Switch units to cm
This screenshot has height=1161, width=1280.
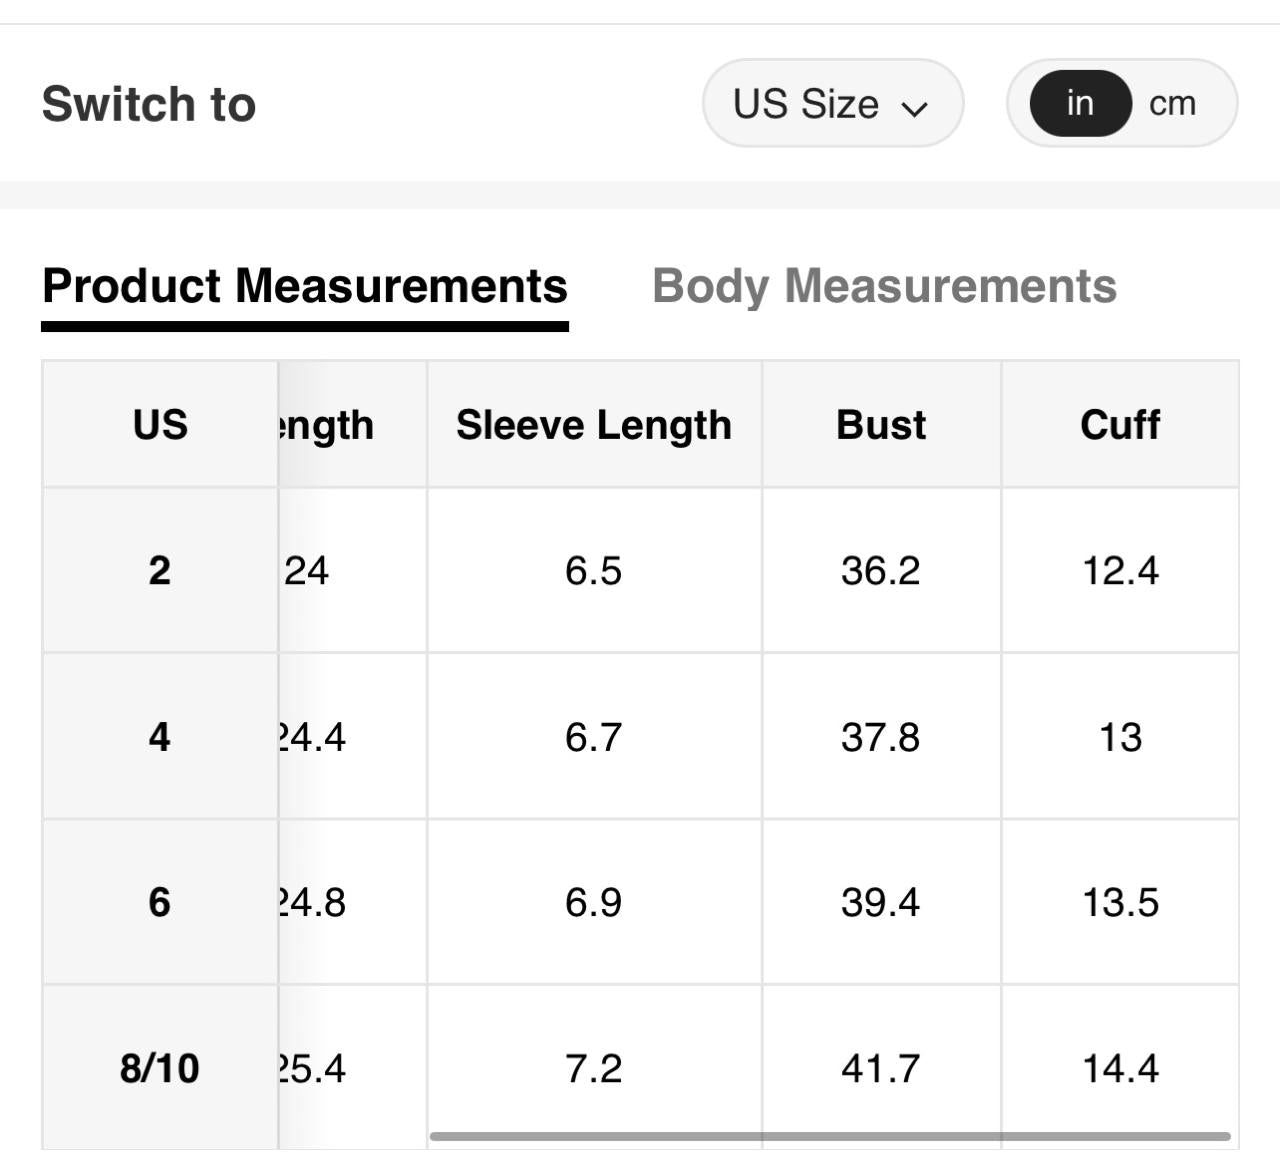pos(1172,104)
